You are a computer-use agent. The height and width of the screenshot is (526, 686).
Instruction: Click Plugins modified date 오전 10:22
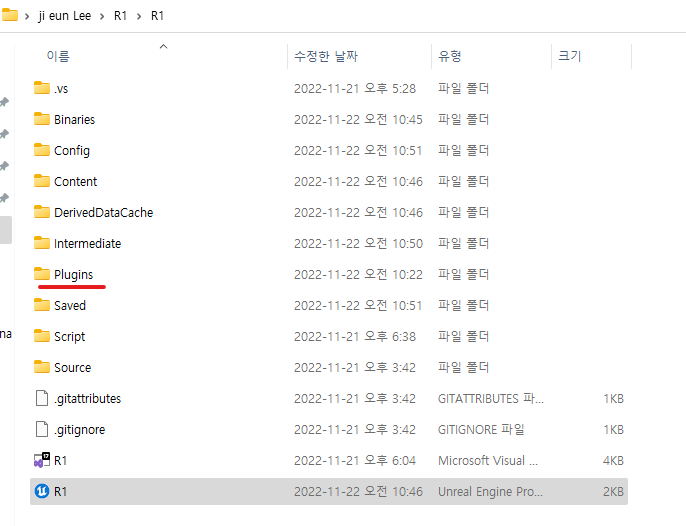coord(358,275)
